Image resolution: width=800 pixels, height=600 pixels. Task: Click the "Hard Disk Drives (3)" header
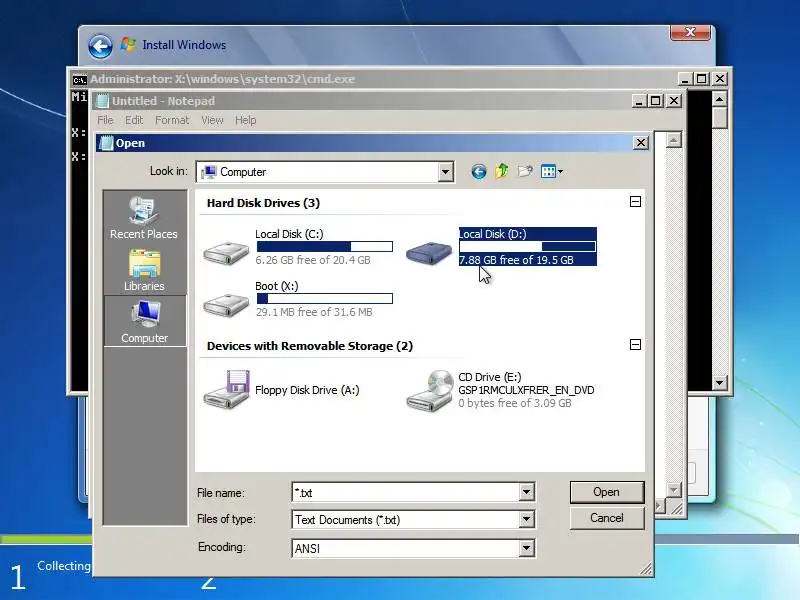263,203
